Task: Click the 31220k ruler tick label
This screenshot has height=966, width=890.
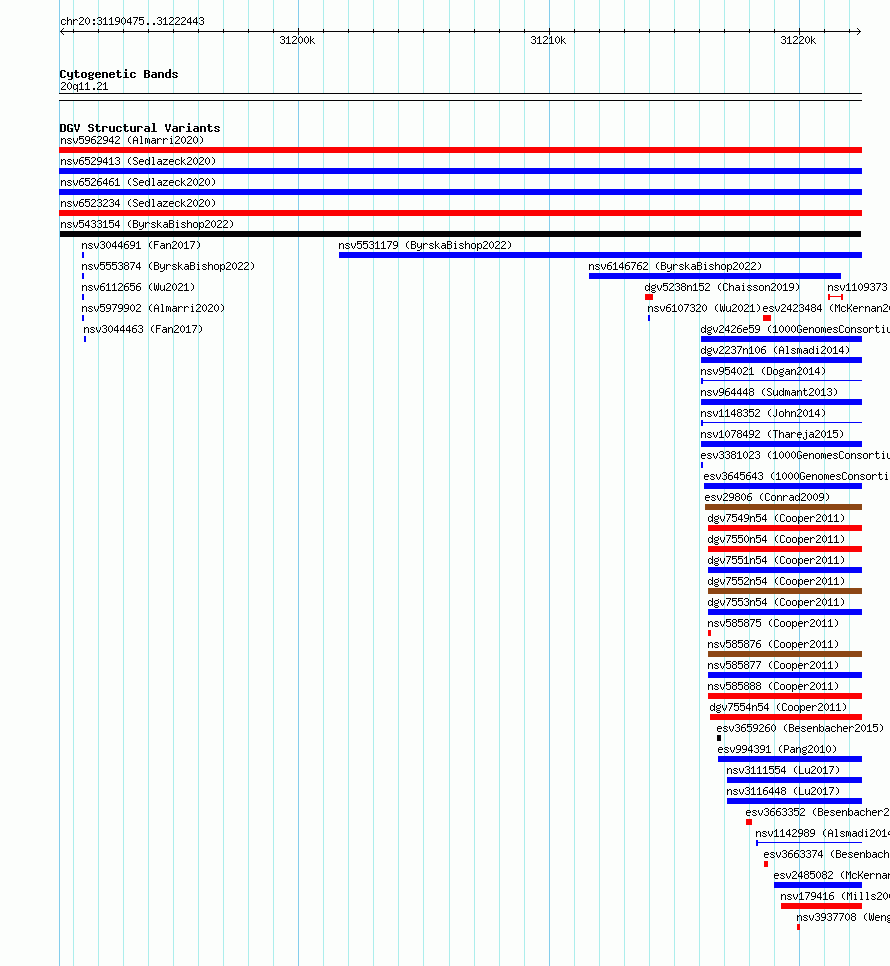Action: tap(798, 40)
